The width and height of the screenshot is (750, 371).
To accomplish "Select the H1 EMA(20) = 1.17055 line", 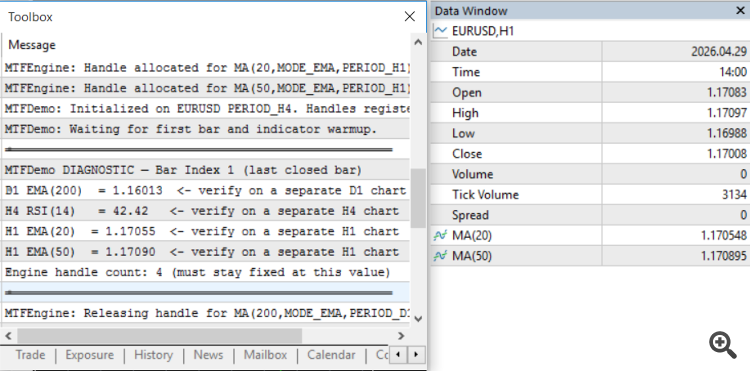I will click(x=206, y=231).
